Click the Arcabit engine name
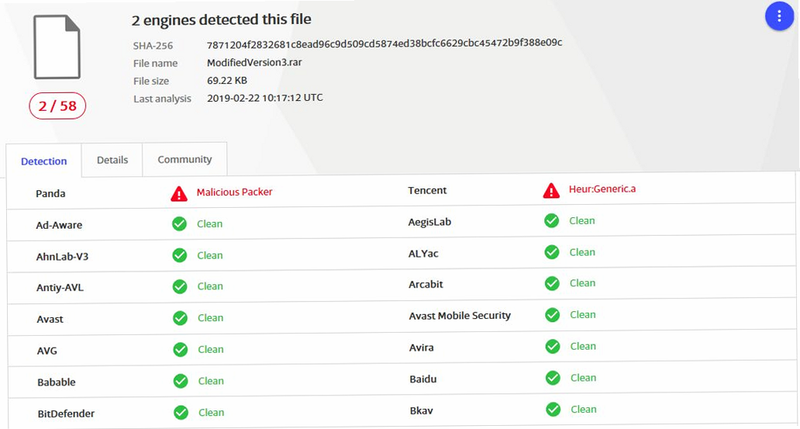The height and width of the screenshot is (429, 800). (x=426, y=285)
